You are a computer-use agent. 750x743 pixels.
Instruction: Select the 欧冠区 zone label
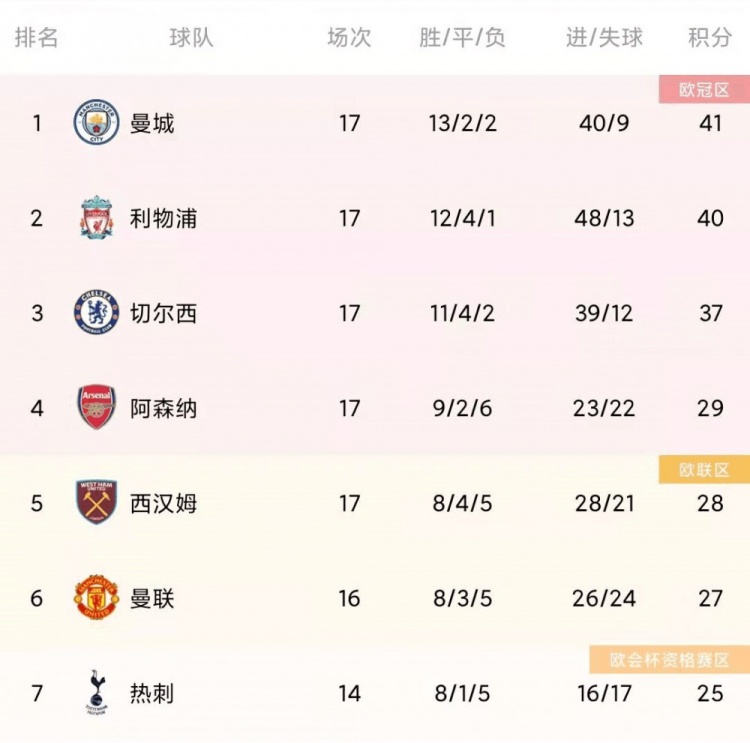pyautogui.click(x=704, y=89)
